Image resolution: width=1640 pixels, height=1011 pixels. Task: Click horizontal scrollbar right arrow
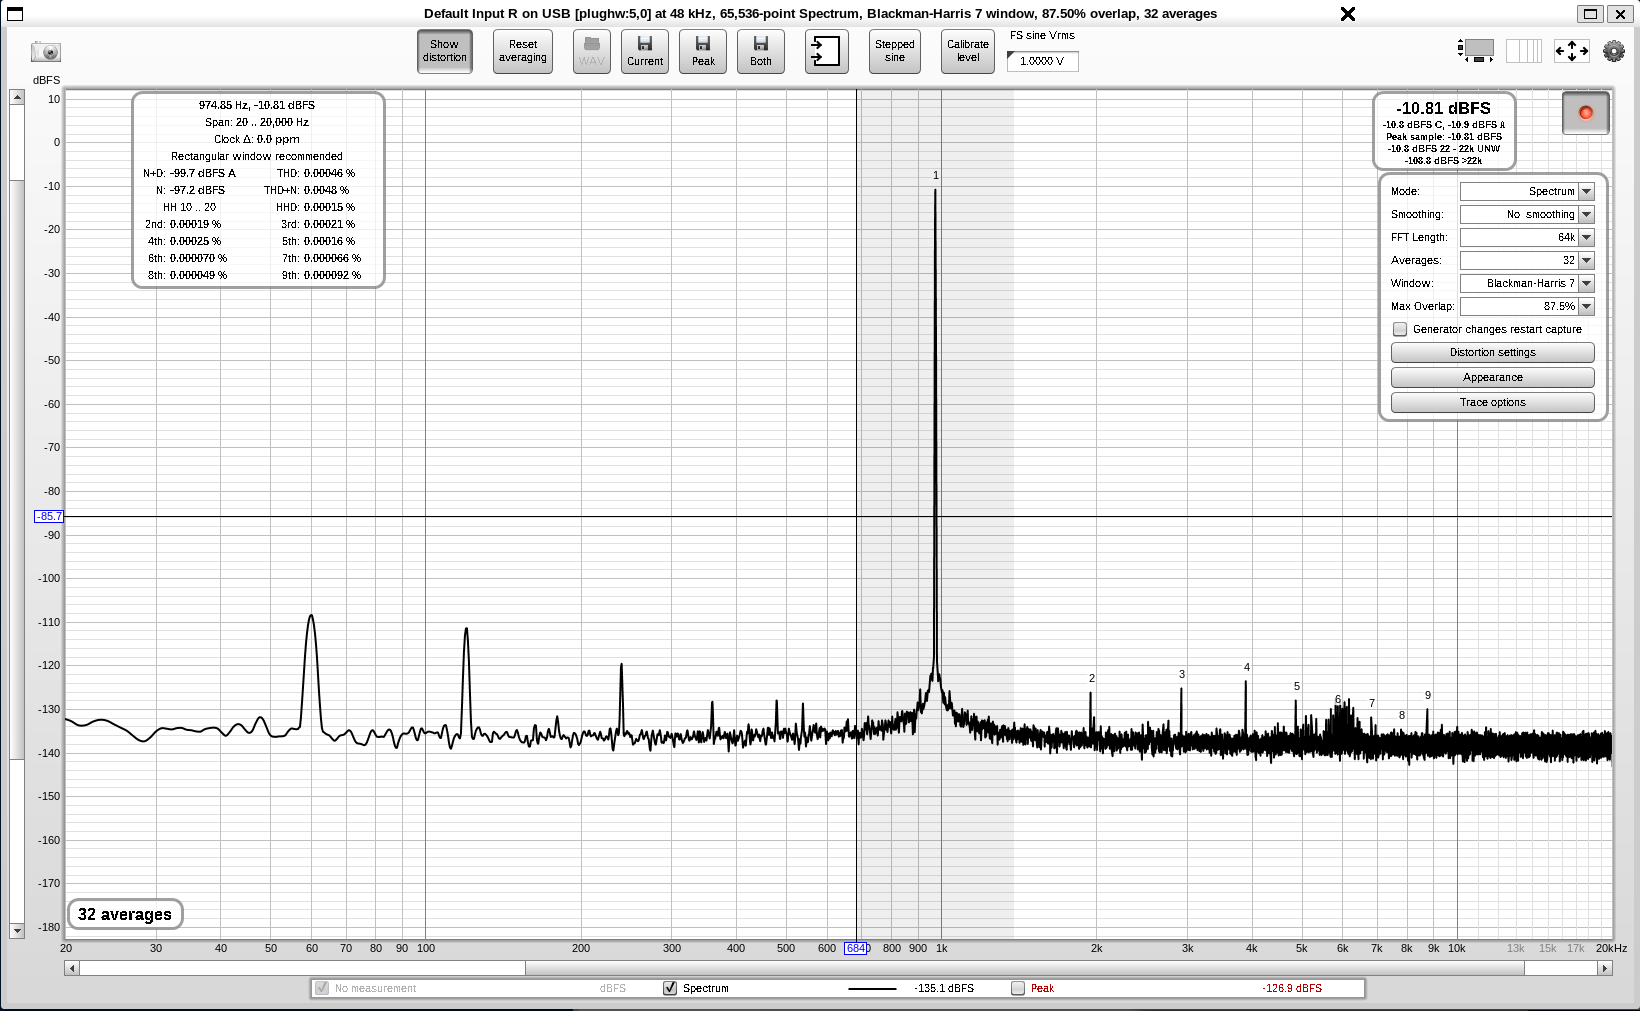pyautogui.click(x=1605, y=968)
